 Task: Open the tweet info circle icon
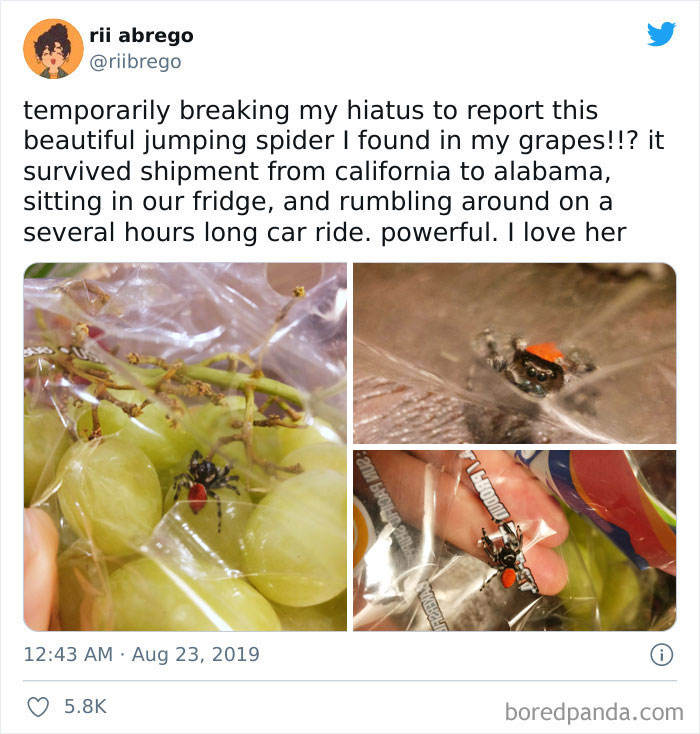[662, 654]
